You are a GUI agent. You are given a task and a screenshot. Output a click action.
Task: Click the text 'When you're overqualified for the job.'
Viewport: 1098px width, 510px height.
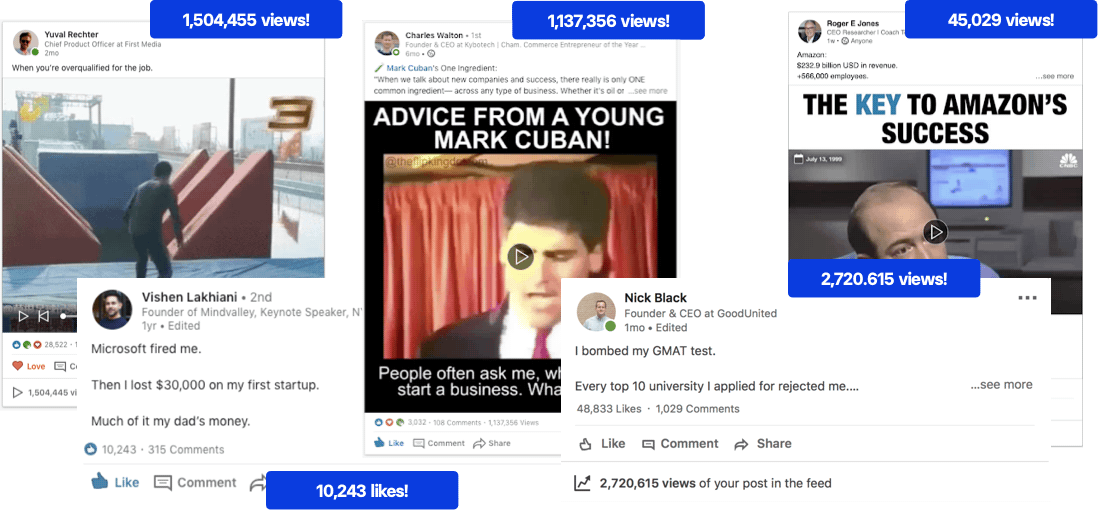[x=82, y=68]
